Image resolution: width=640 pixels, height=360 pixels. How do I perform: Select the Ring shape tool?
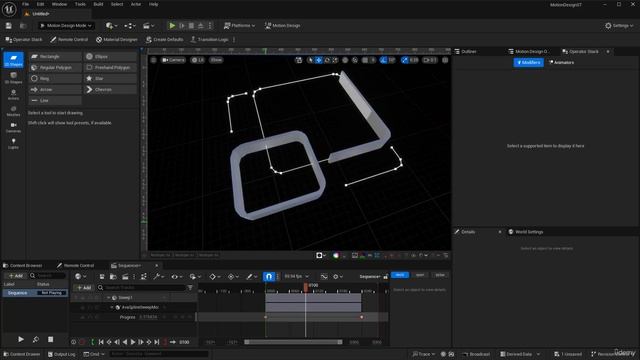click(55, 78)
